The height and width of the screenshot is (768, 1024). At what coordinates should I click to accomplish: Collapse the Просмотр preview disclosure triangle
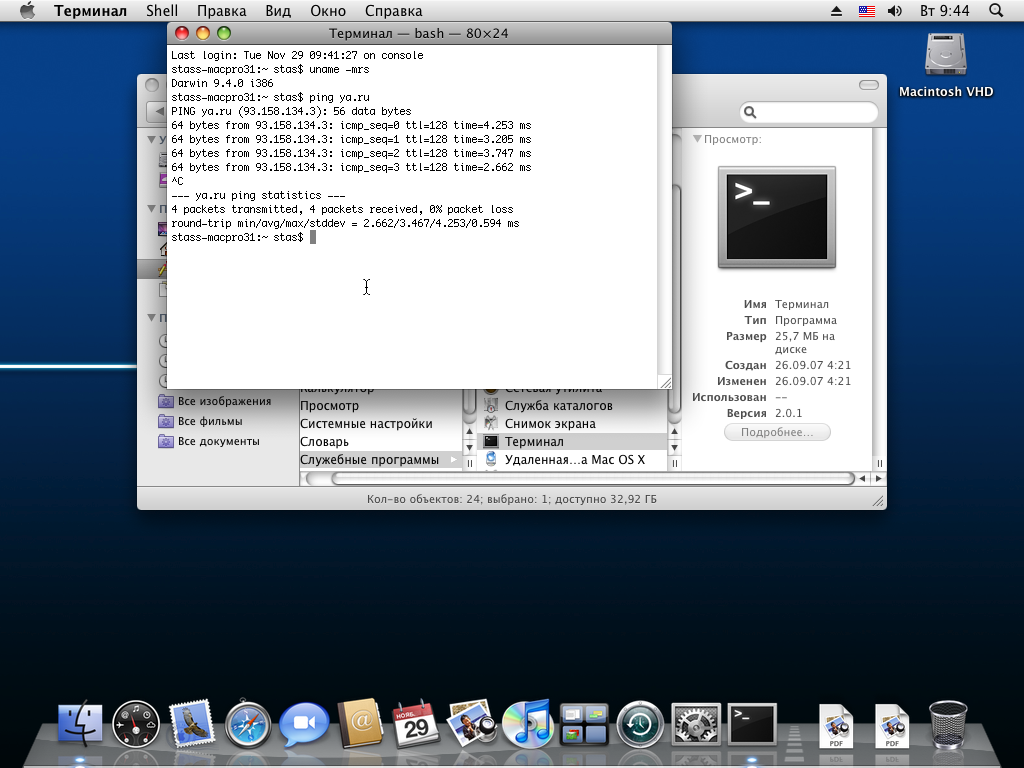[x=697, y=140]
